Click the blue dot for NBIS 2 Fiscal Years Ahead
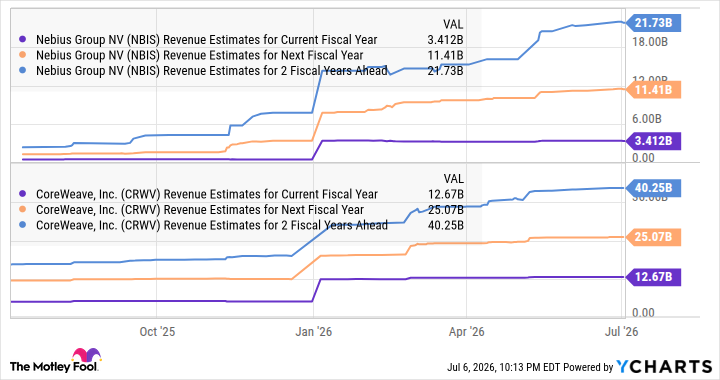The width and height of the screenshot is (720, 380). pyautogui.click(x=22, y=71)
